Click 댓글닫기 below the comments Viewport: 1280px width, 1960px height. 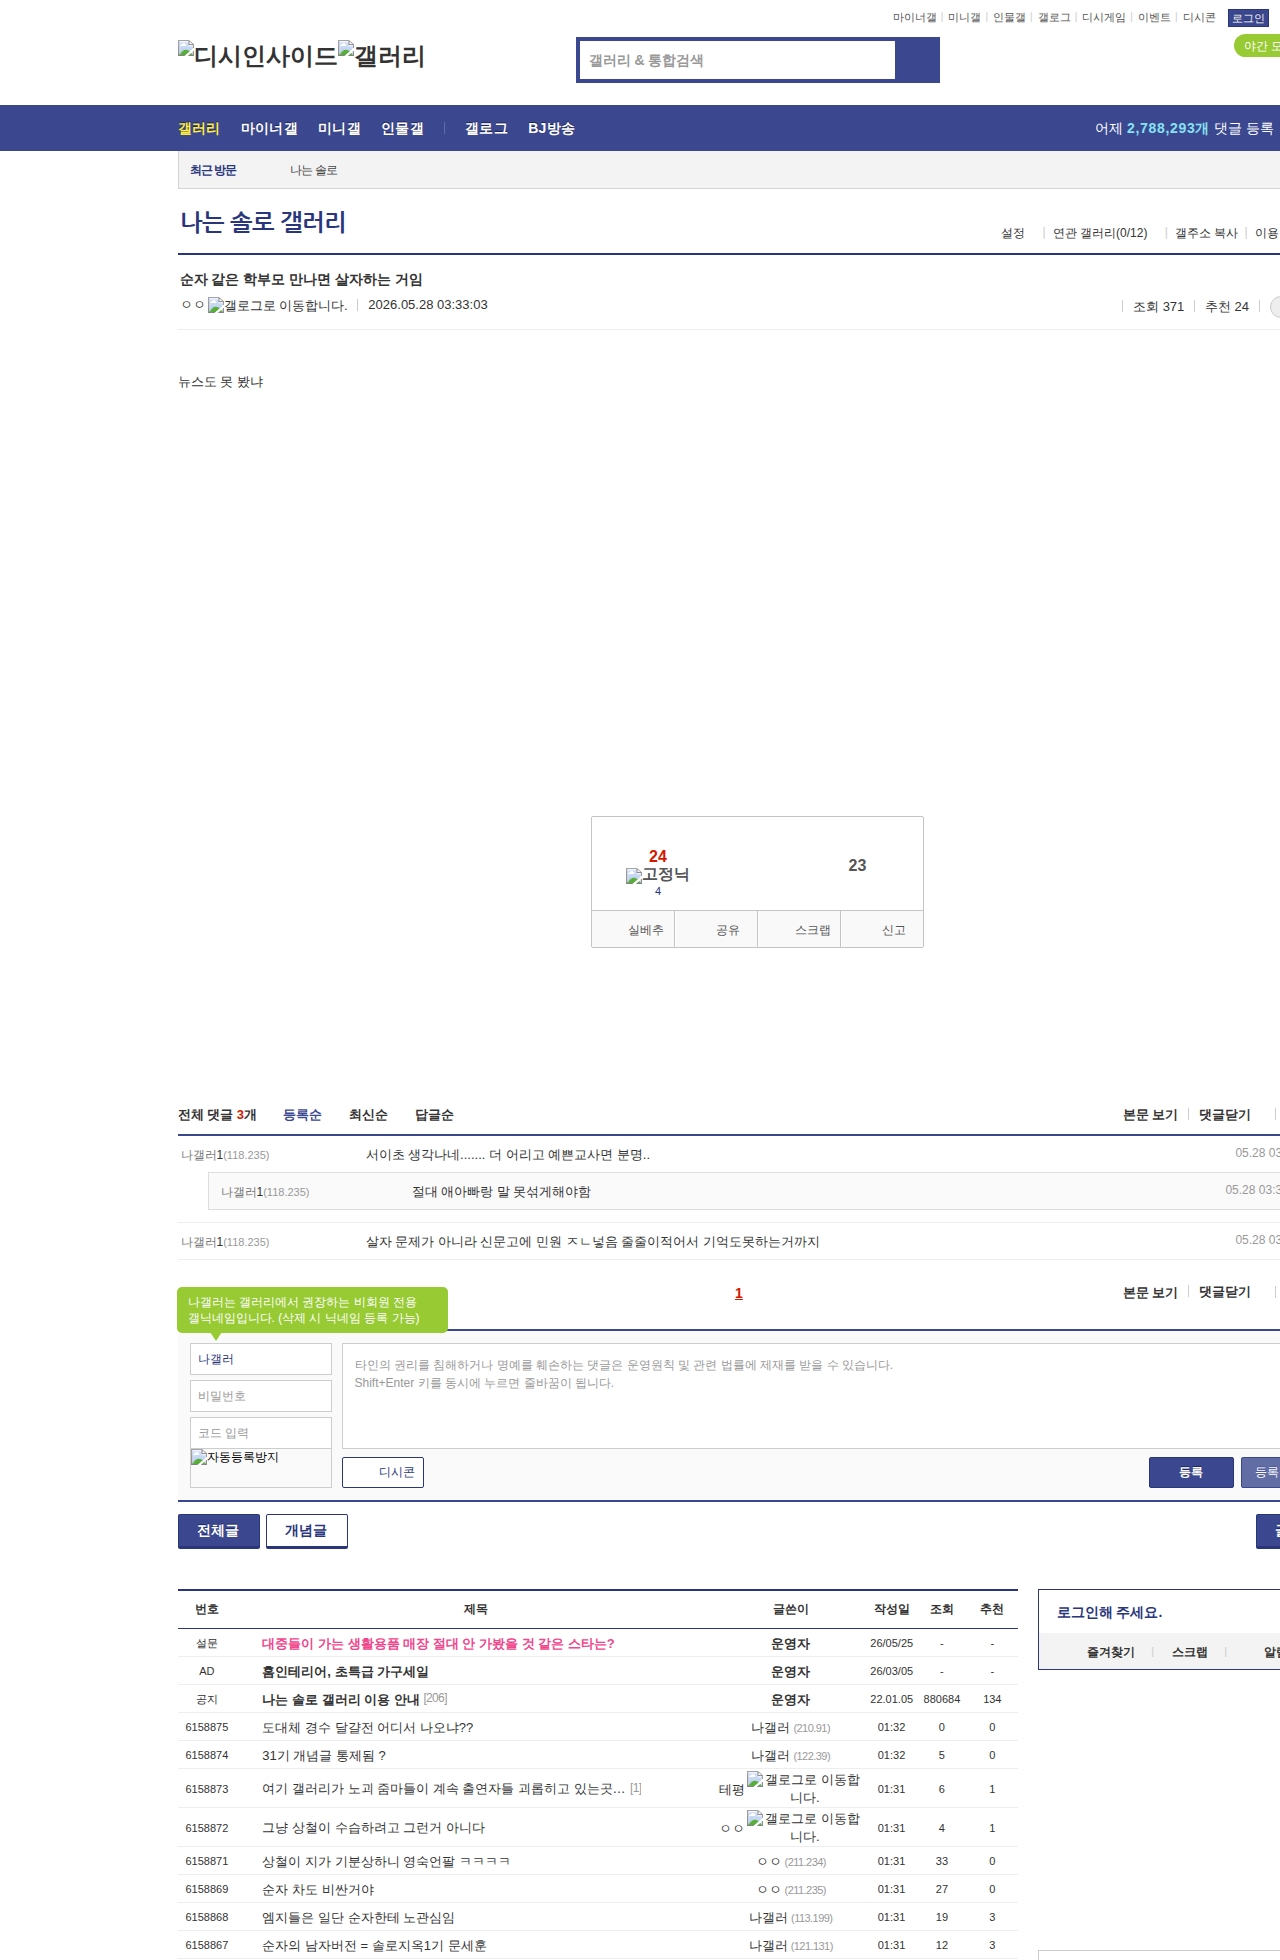(1224, 1292)
